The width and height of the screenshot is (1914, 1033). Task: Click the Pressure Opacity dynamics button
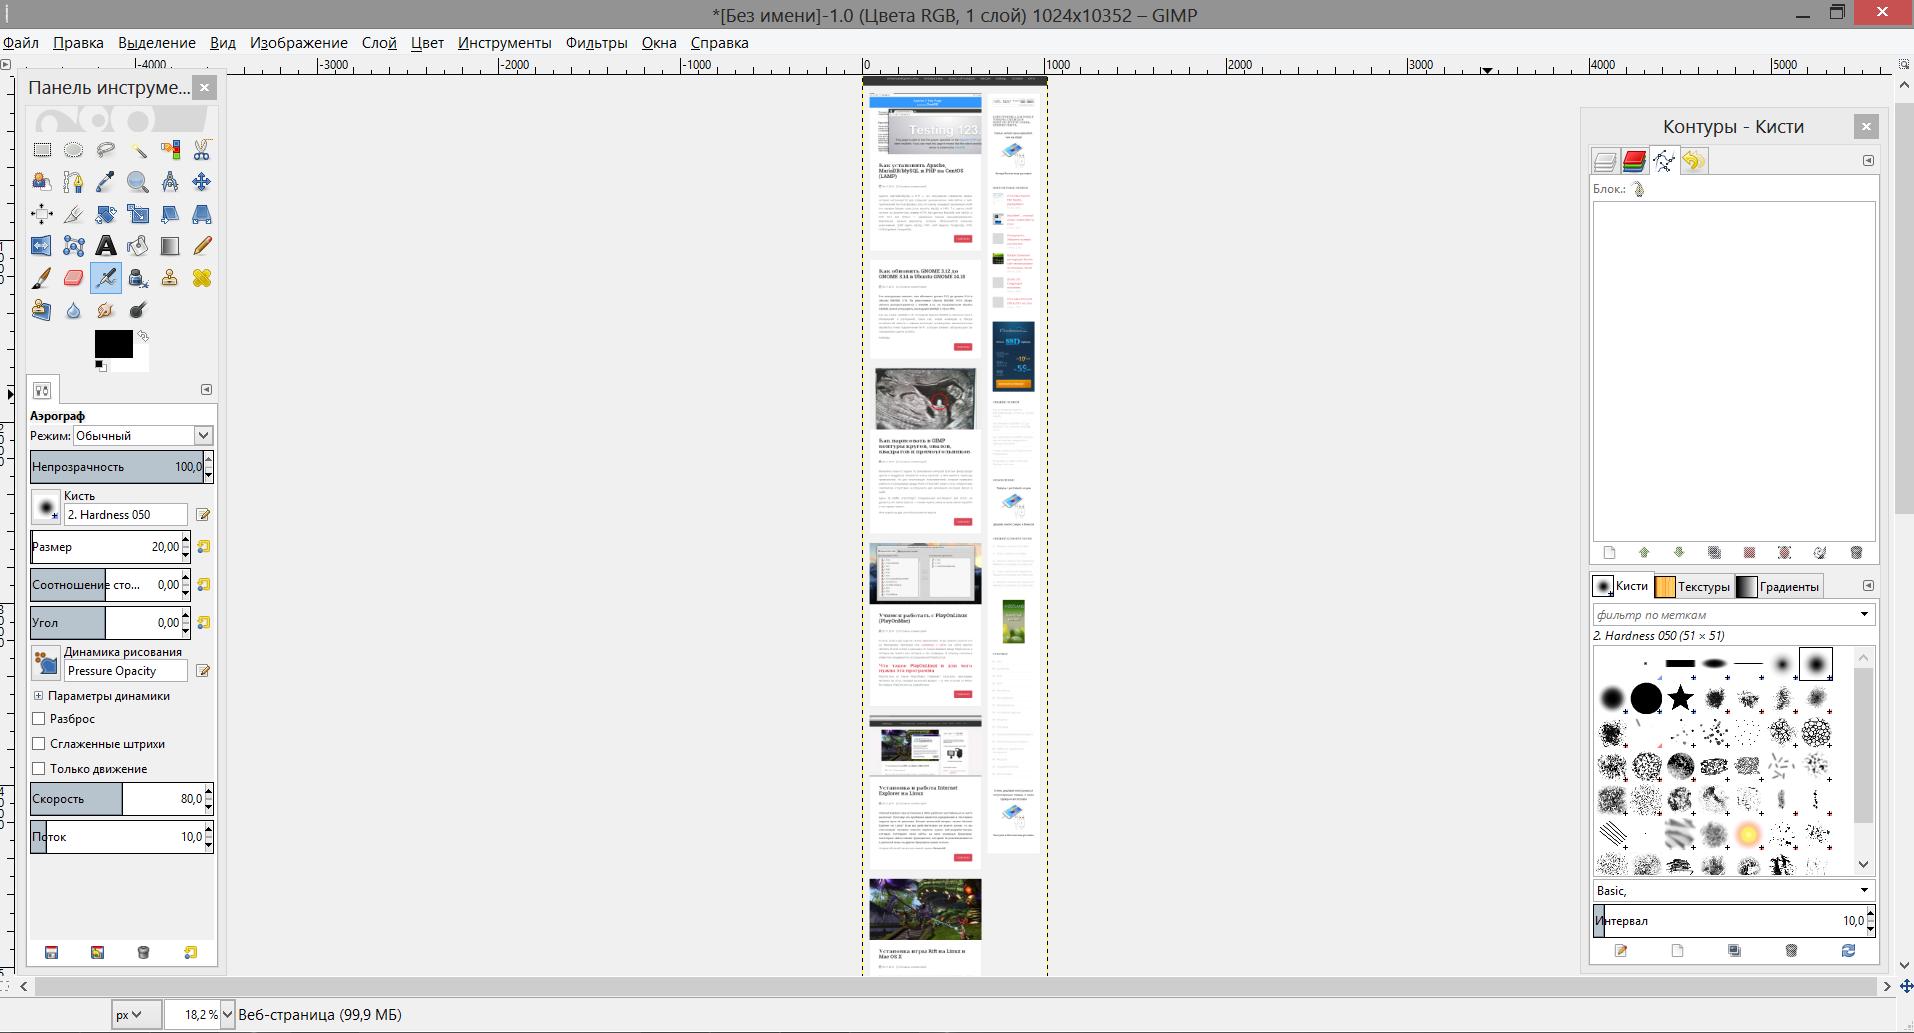click(x=45, y=662)
